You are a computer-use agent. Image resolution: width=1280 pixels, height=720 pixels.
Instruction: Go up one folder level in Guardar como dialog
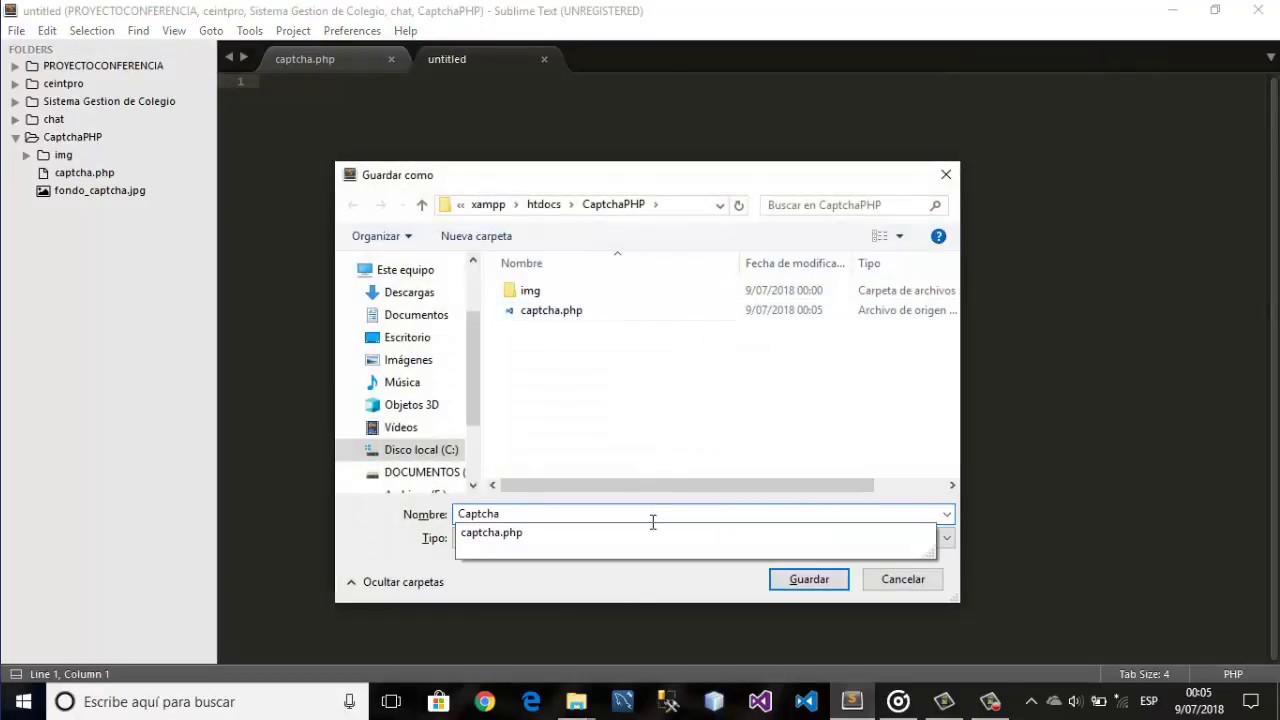[422, 205]
